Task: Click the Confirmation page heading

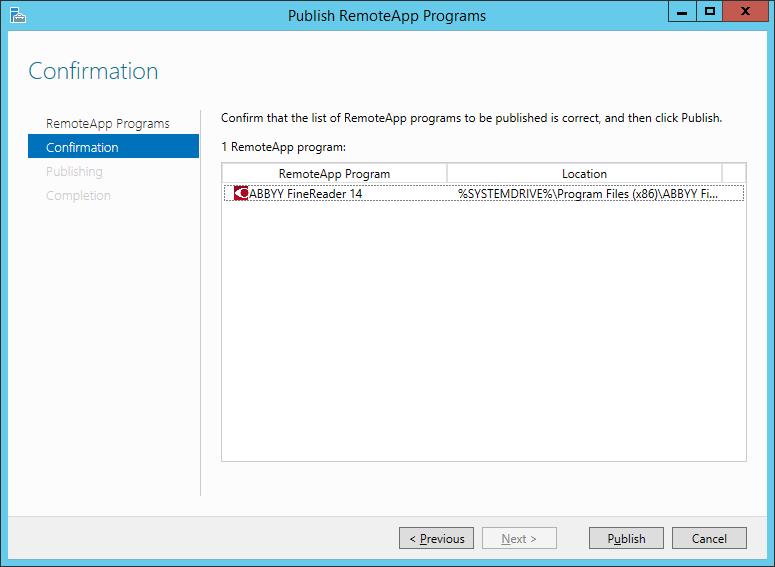Action: pos(93,71)
